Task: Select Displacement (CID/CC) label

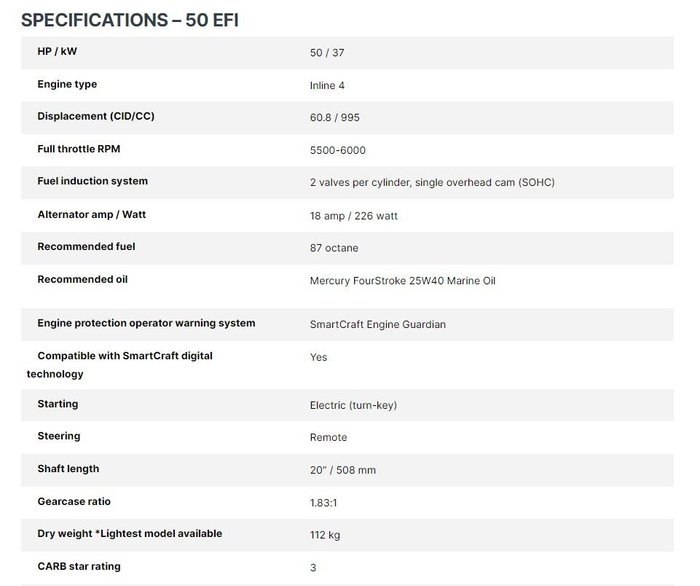Action: [x=96, y=116]
